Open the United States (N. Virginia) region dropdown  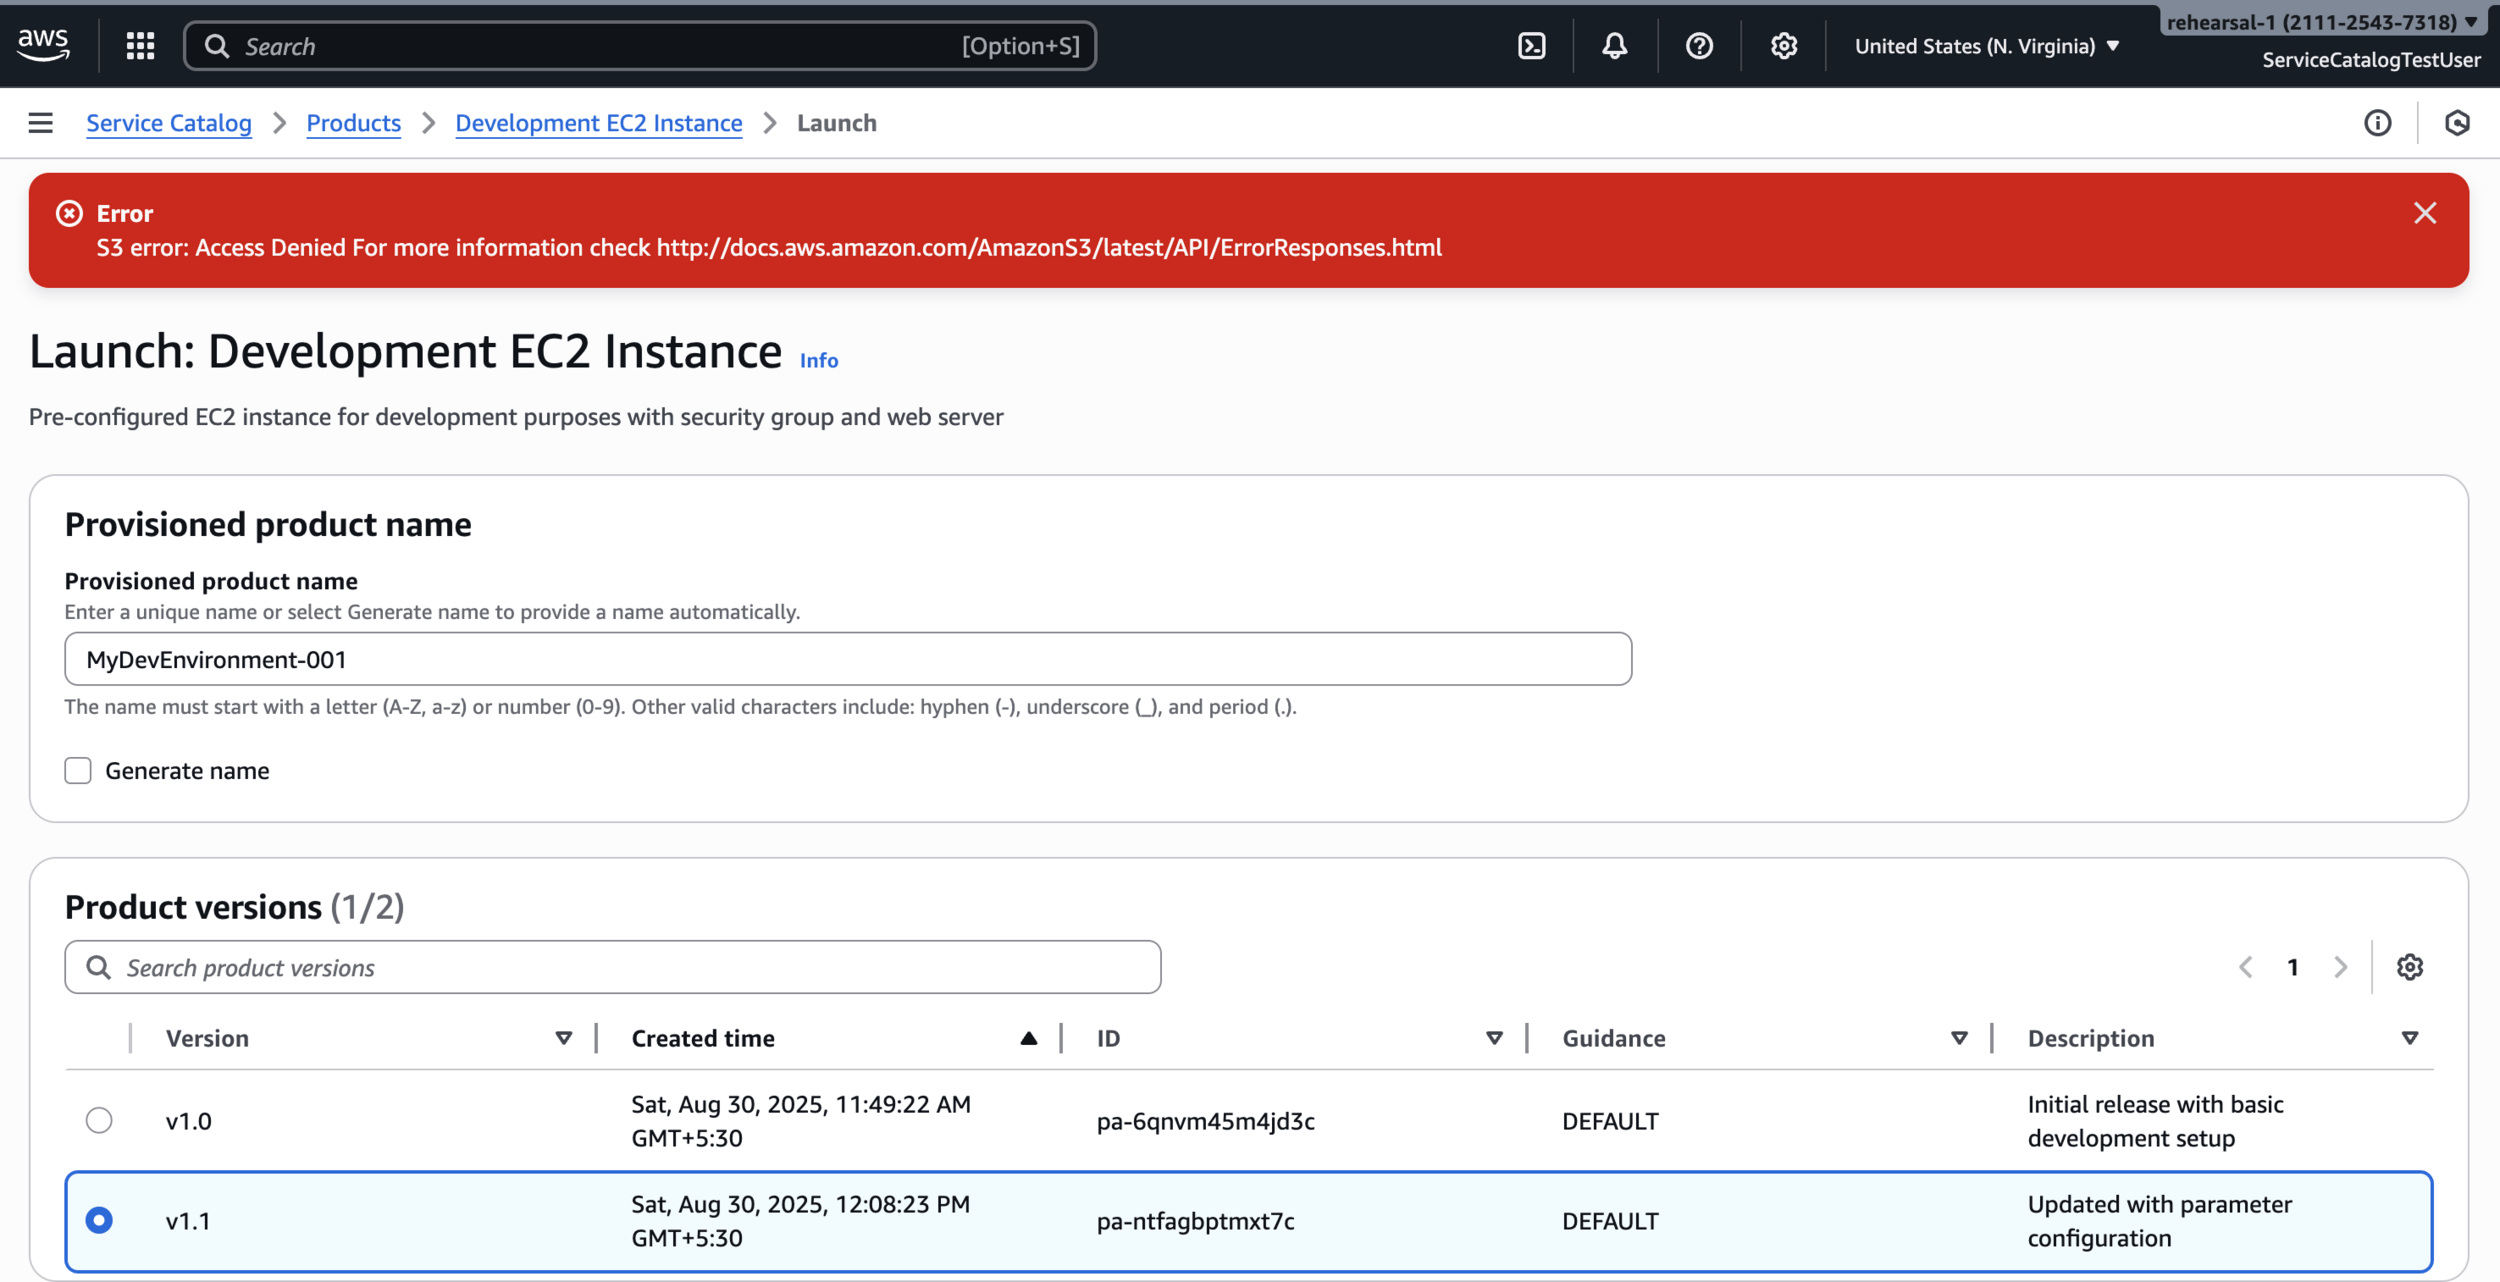coord(1986,46)
